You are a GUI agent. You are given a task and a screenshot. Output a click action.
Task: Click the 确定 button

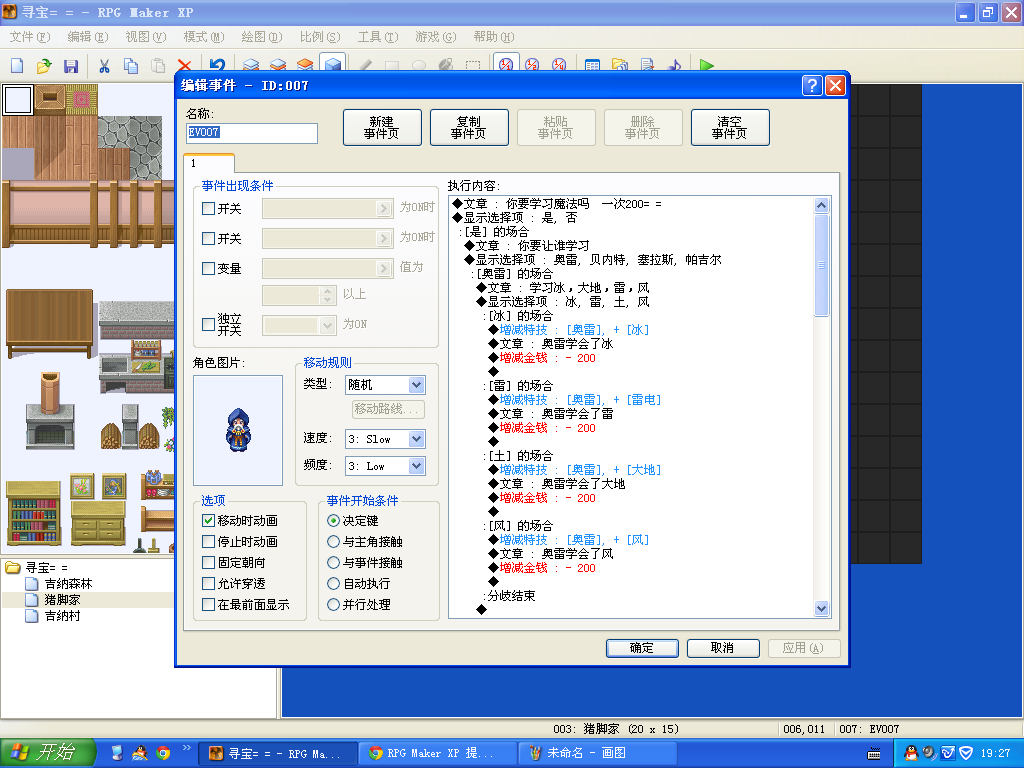point(642,648)
